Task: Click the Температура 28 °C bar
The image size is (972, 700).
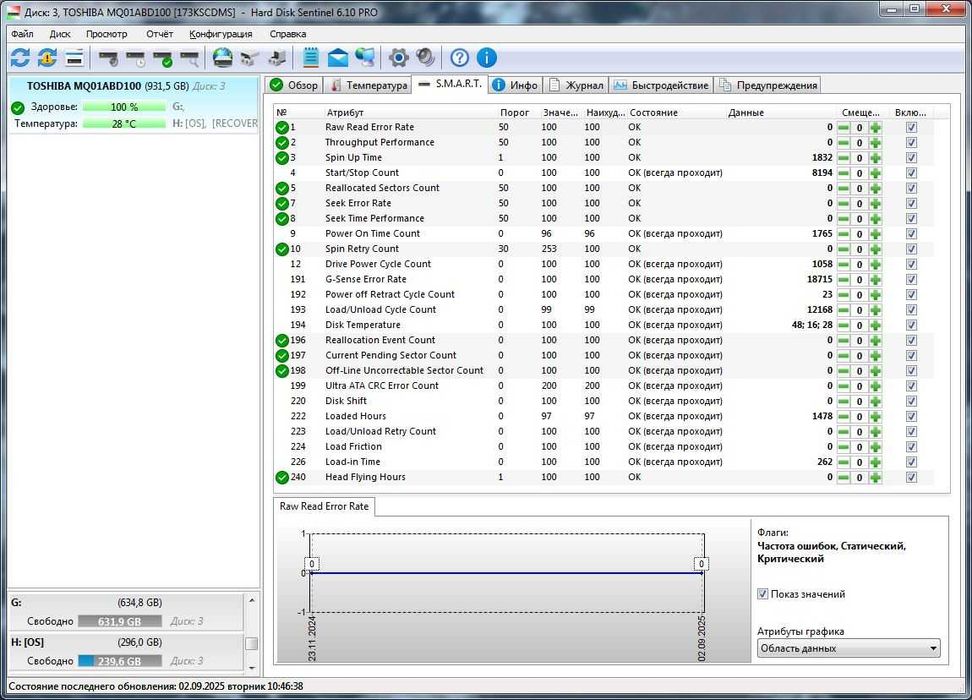Action: coord(124,123)
